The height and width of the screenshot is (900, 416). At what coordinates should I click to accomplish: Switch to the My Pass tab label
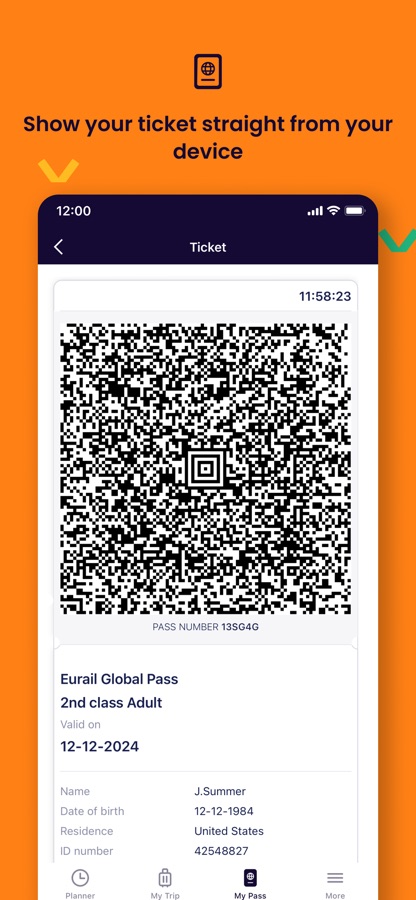(250, 895)
